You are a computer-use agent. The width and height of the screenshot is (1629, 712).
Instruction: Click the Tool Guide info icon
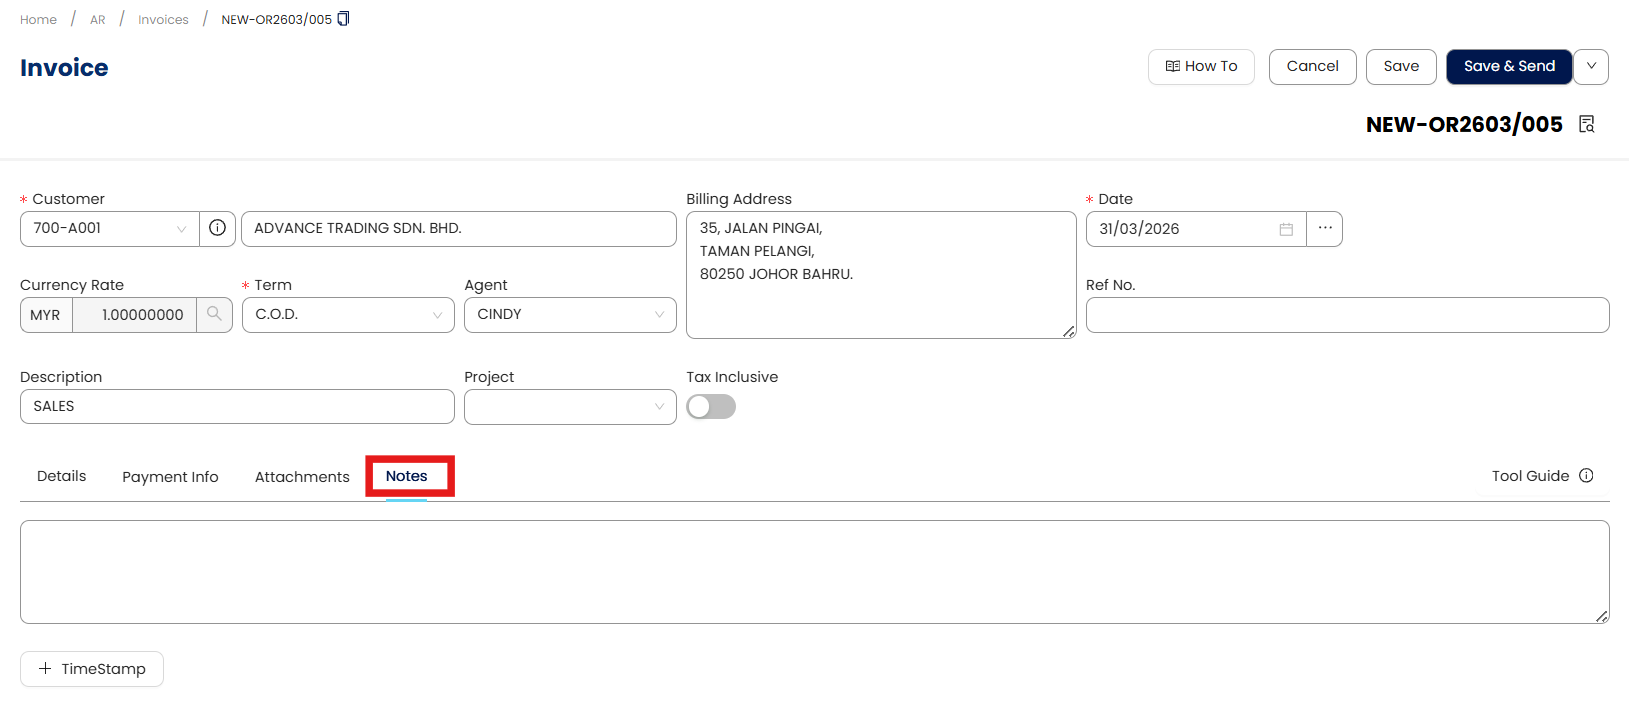[1586, 476]
